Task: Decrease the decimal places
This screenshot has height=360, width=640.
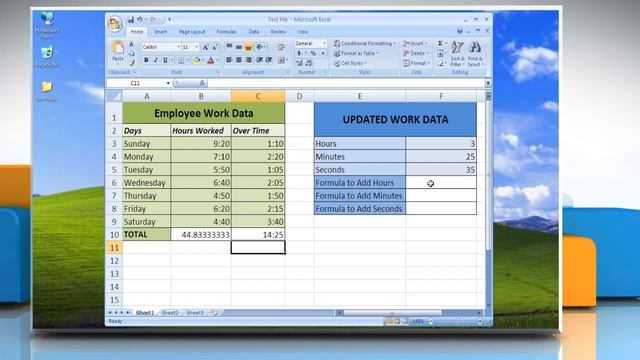Action: click(x=309, y=63)
